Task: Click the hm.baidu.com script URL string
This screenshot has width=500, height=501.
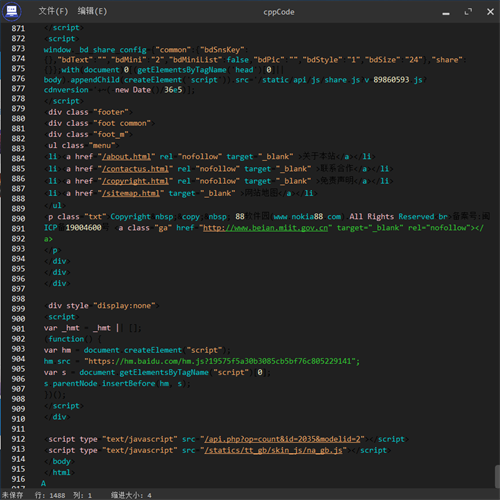Action: tap(222, 361)
